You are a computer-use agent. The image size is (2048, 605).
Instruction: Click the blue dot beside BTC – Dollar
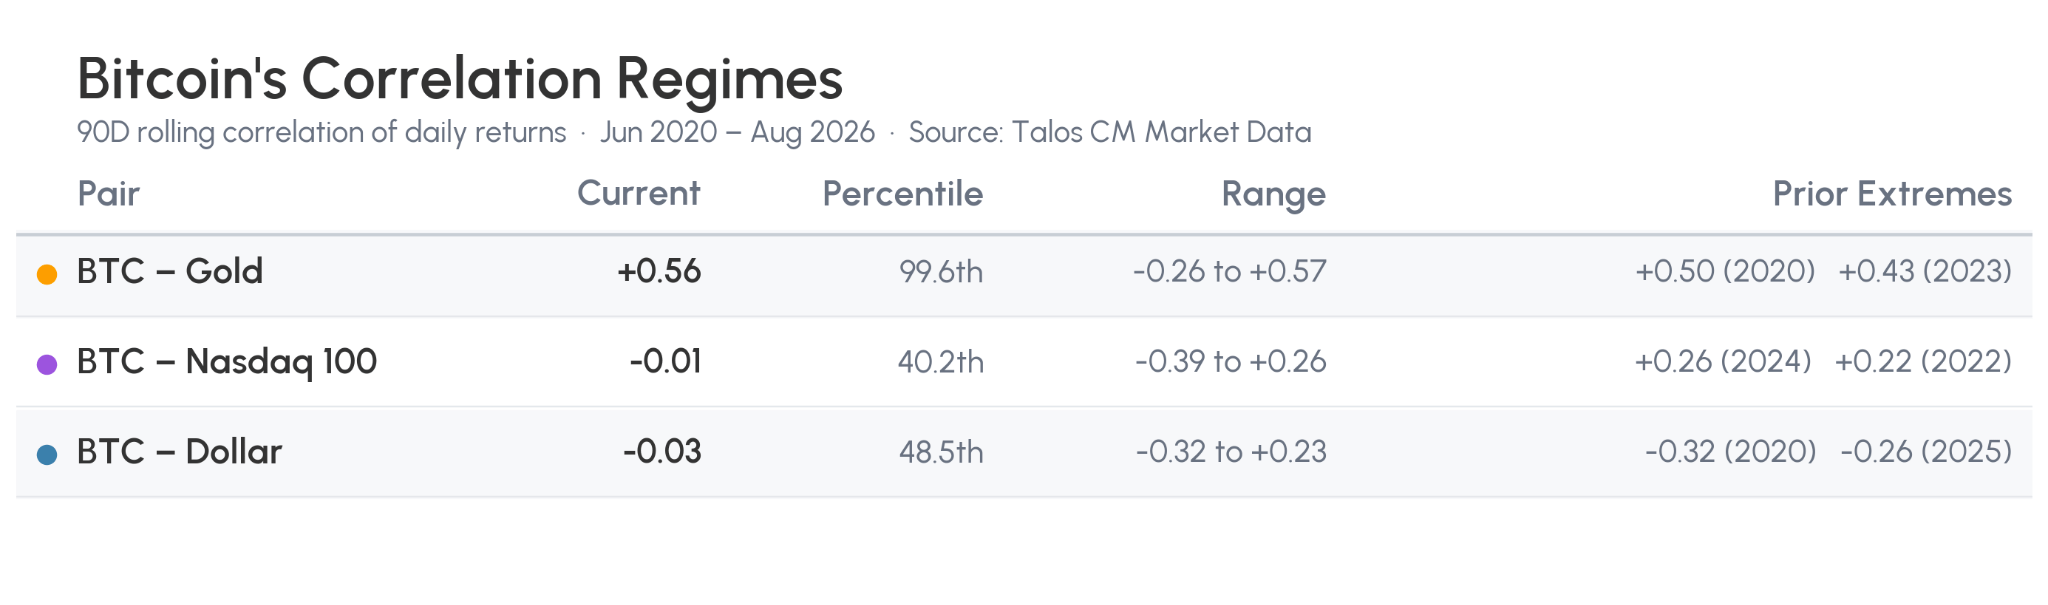click(x=47, y=455)
